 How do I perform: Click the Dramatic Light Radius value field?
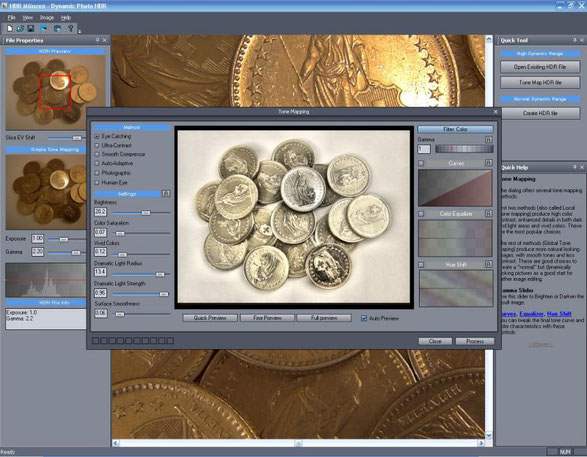click(x=100, y=272)
